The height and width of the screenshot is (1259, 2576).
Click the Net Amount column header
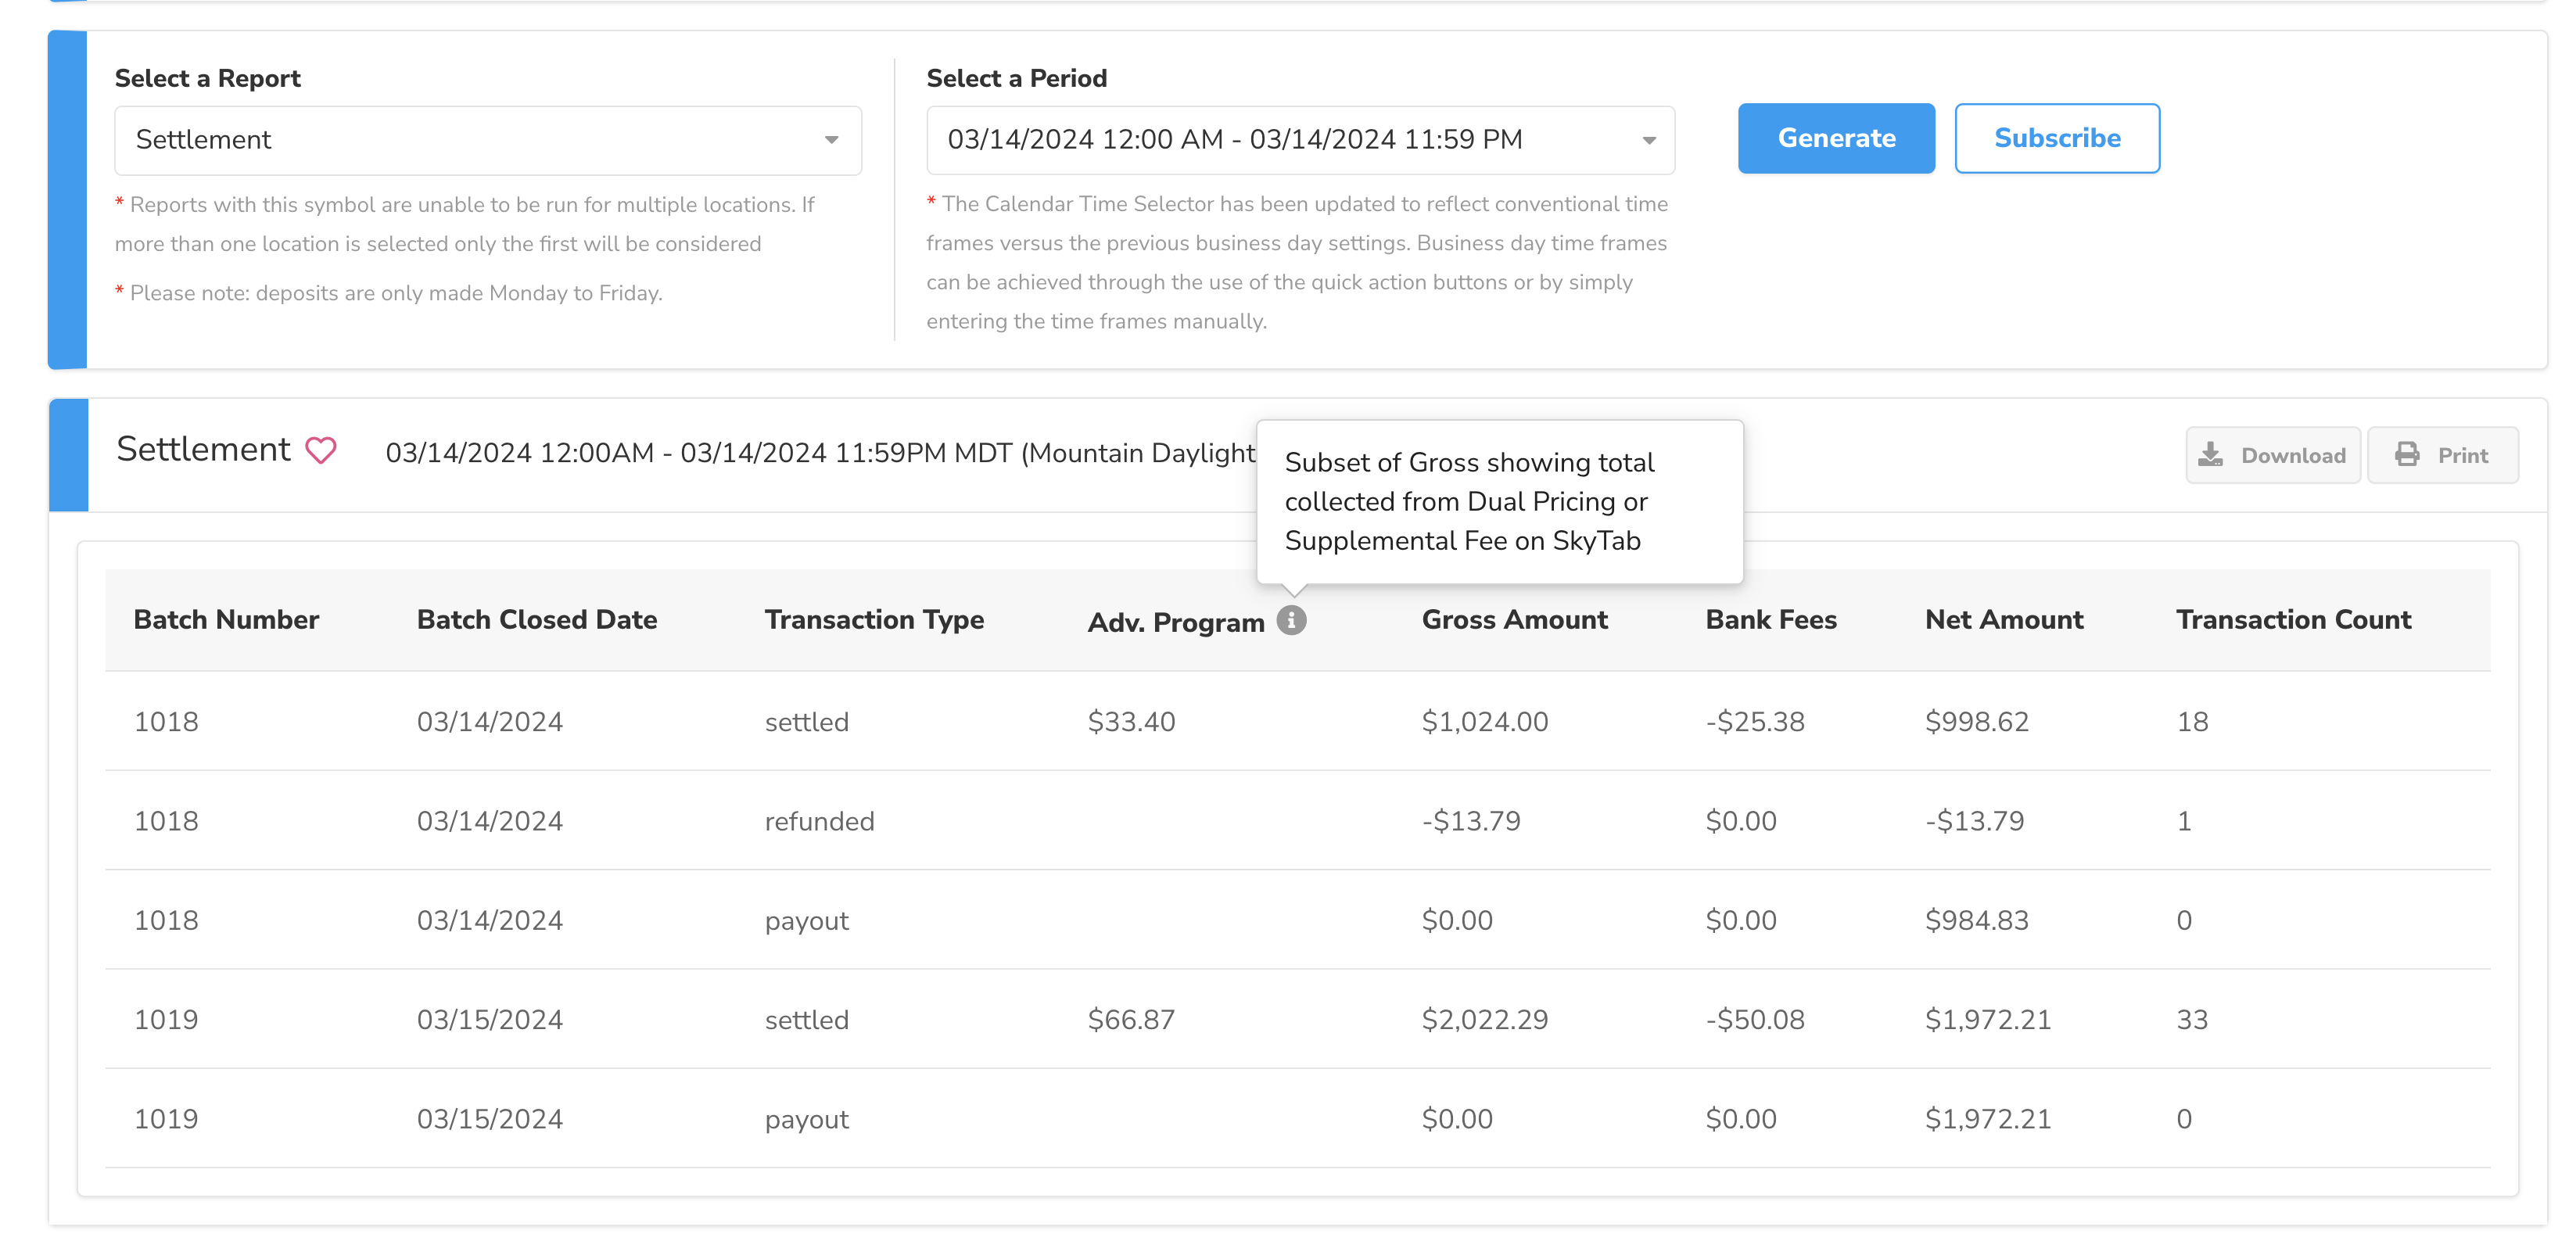2003,620
